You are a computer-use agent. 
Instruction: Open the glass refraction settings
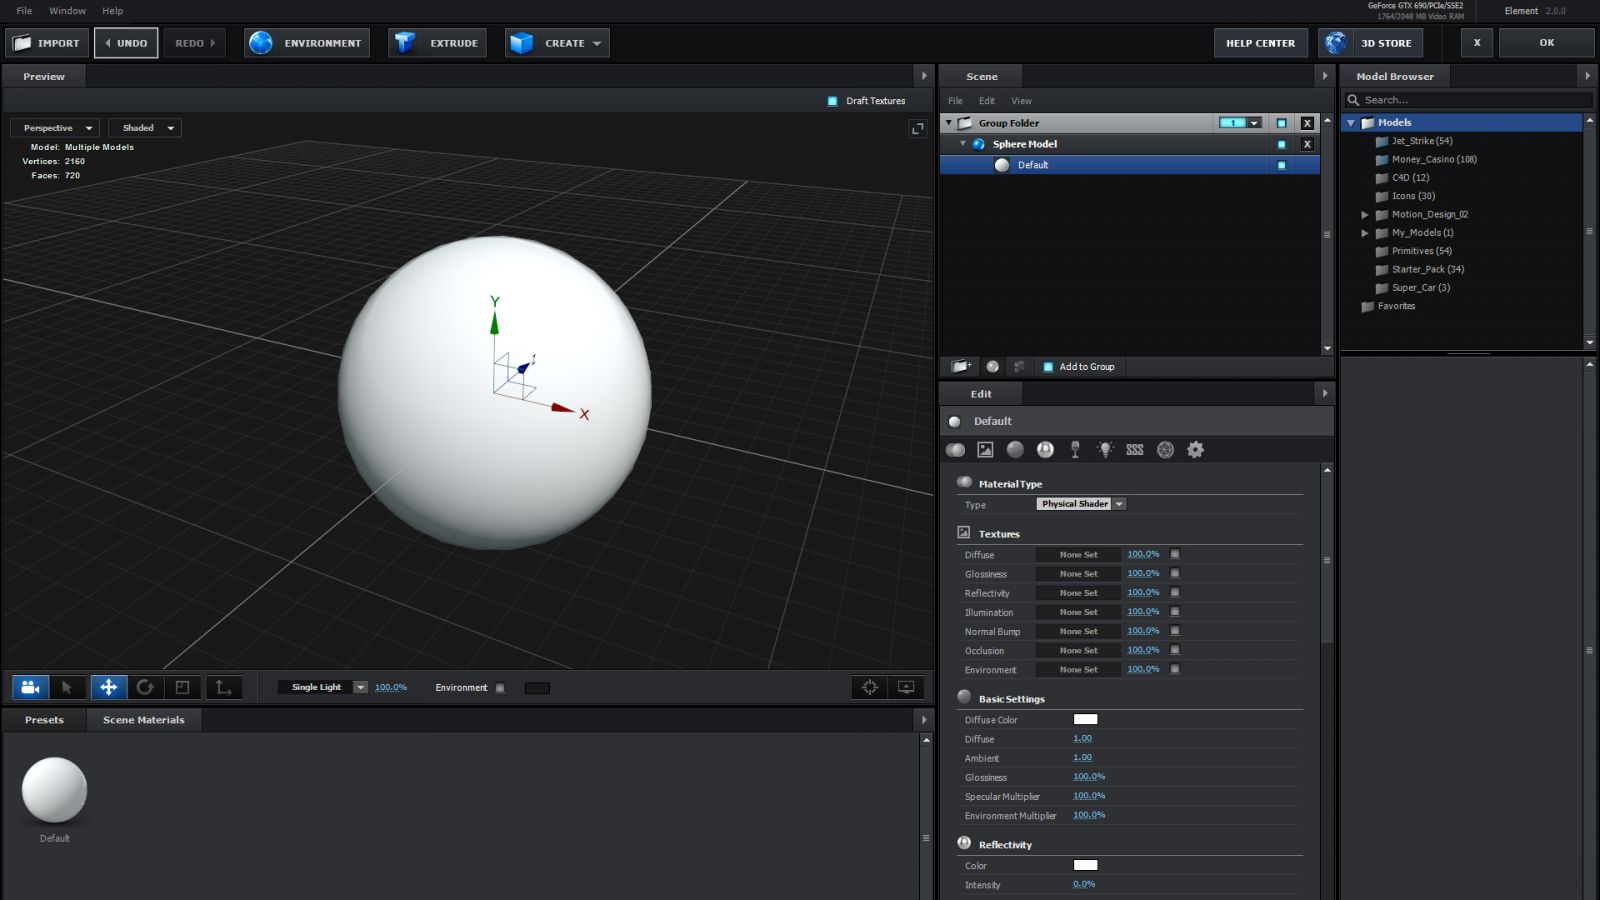pos(1075,450)
